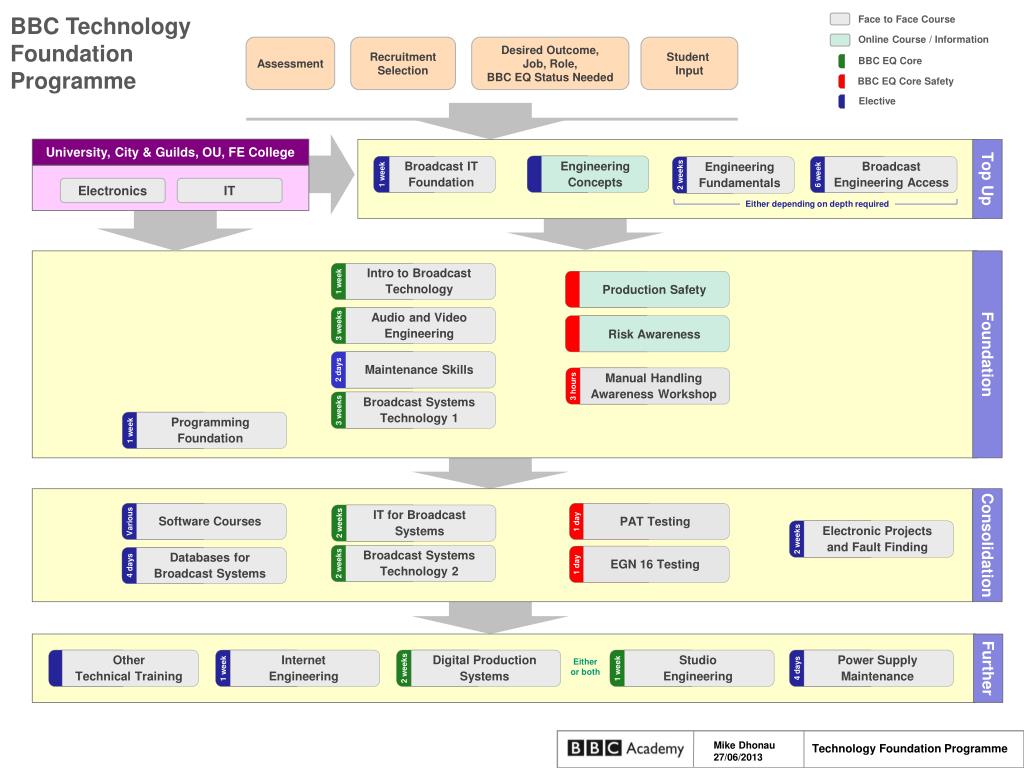Select the PAT Testing course
Image resolution: width=1024 pixels, height=768 pixels.
(649, 521)
